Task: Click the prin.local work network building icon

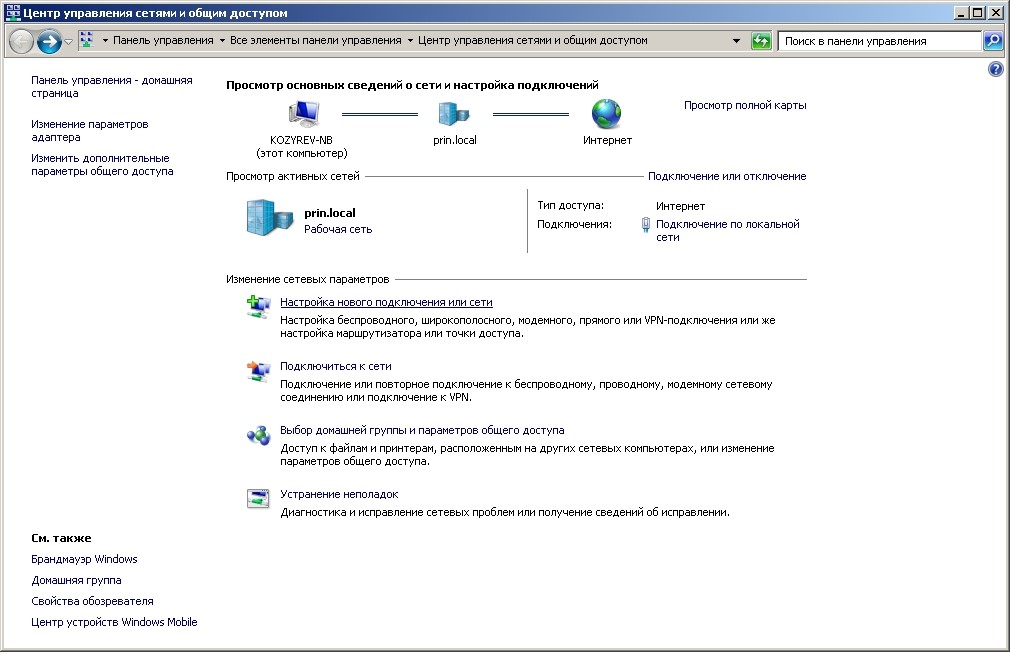Action: point(269,218)
